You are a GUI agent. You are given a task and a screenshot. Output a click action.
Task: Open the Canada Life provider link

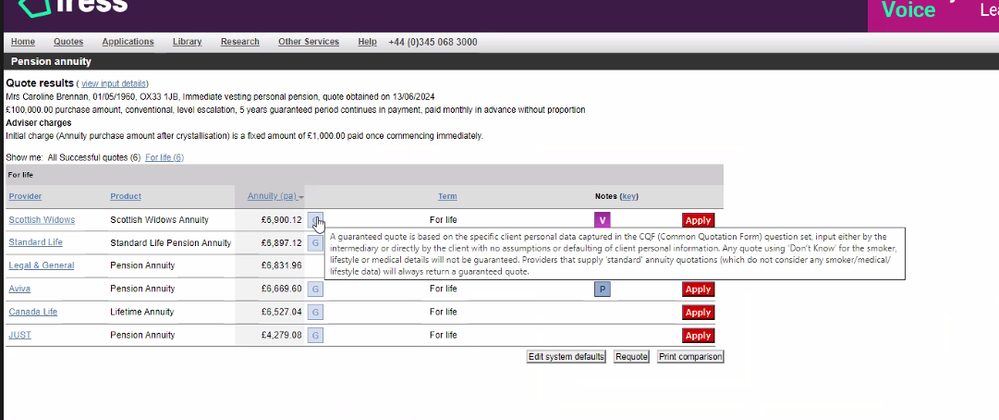click(x=33, y=312)
